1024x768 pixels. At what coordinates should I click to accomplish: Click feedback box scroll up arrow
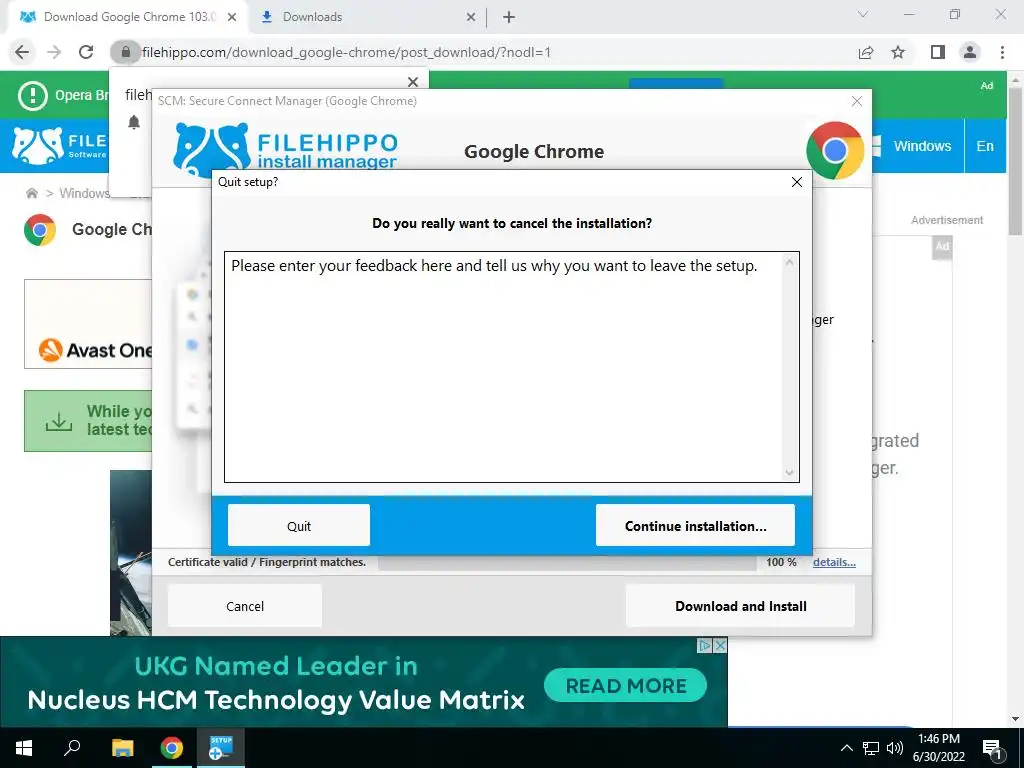coord(790,262)
